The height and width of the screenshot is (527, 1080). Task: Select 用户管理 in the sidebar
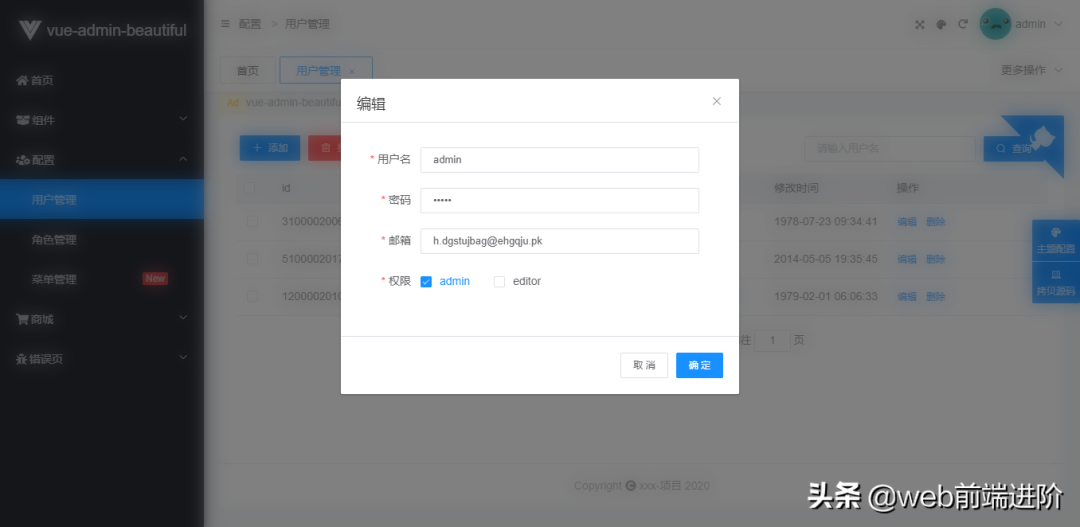coord(102,200)
